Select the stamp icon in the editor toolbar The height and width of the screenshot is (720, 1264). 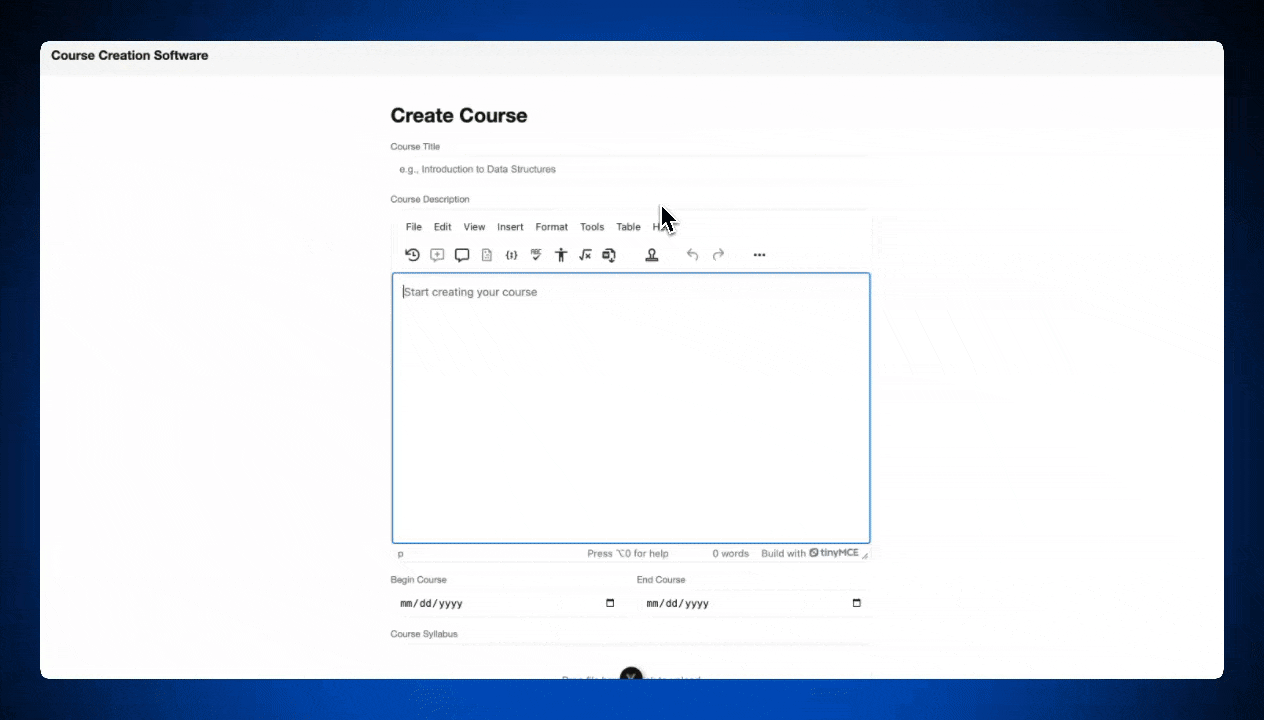[x=652, y=255]
